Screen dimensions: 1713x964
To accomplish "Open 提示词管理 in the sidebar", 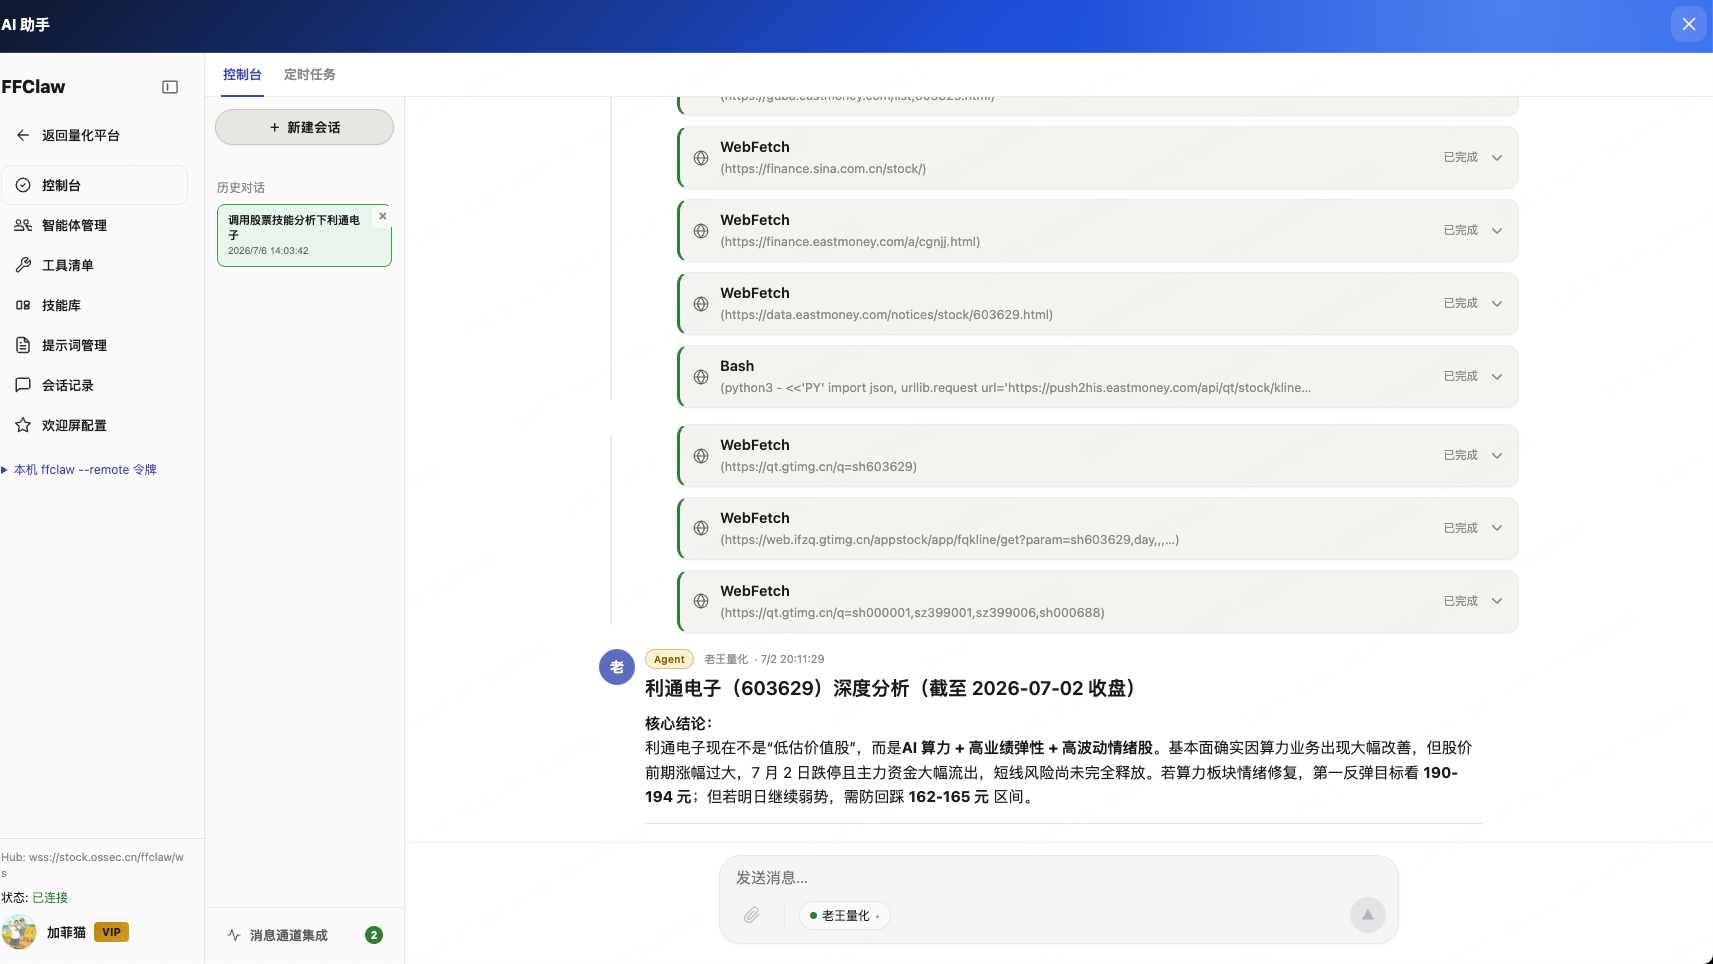I will [x=95, y=345].
